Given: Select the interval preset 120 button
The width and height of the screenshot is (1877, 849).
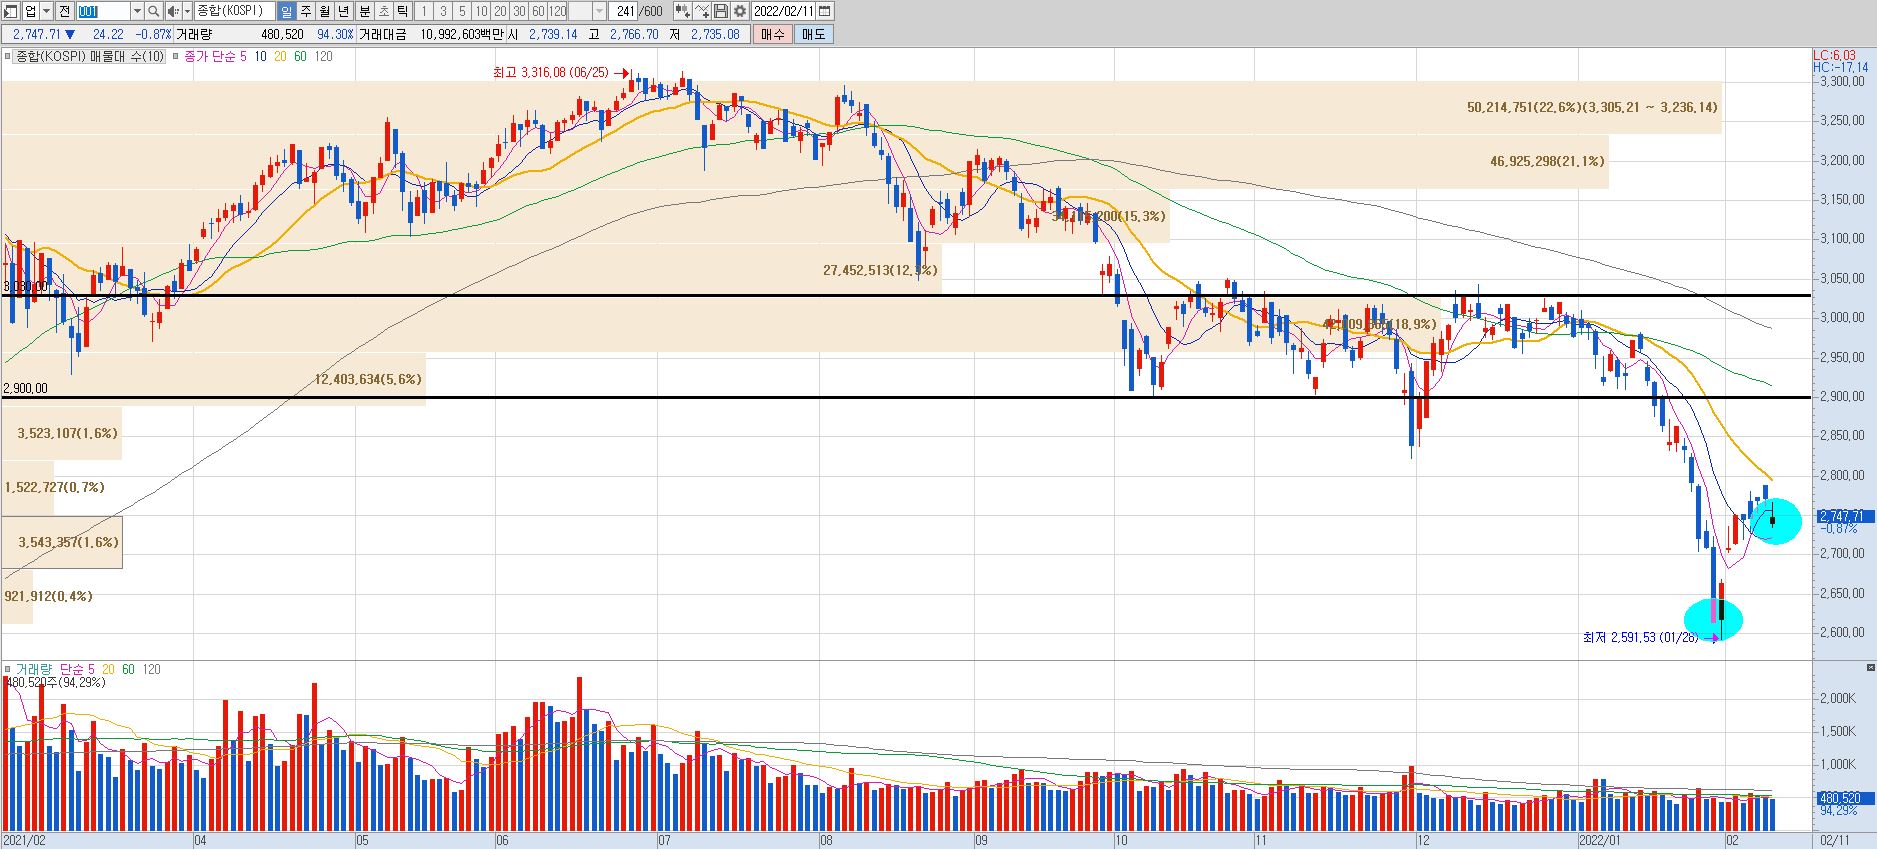Looking at the screenshot, I should [557, 11].
